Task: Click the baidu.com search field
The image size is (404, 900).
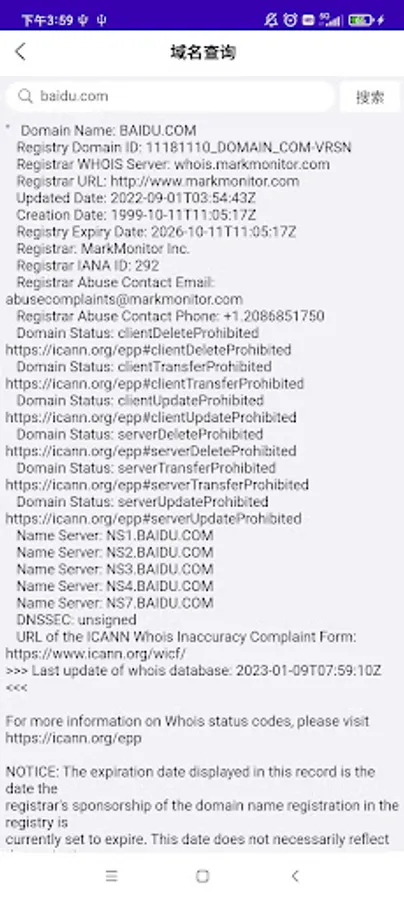Action: pyautogui.click(x=170, y=96)
